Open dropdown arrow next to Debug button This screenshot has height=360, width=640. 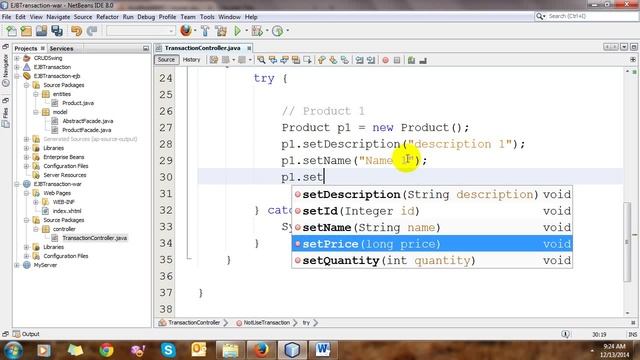pyautogui.click(x=267, y=31)
